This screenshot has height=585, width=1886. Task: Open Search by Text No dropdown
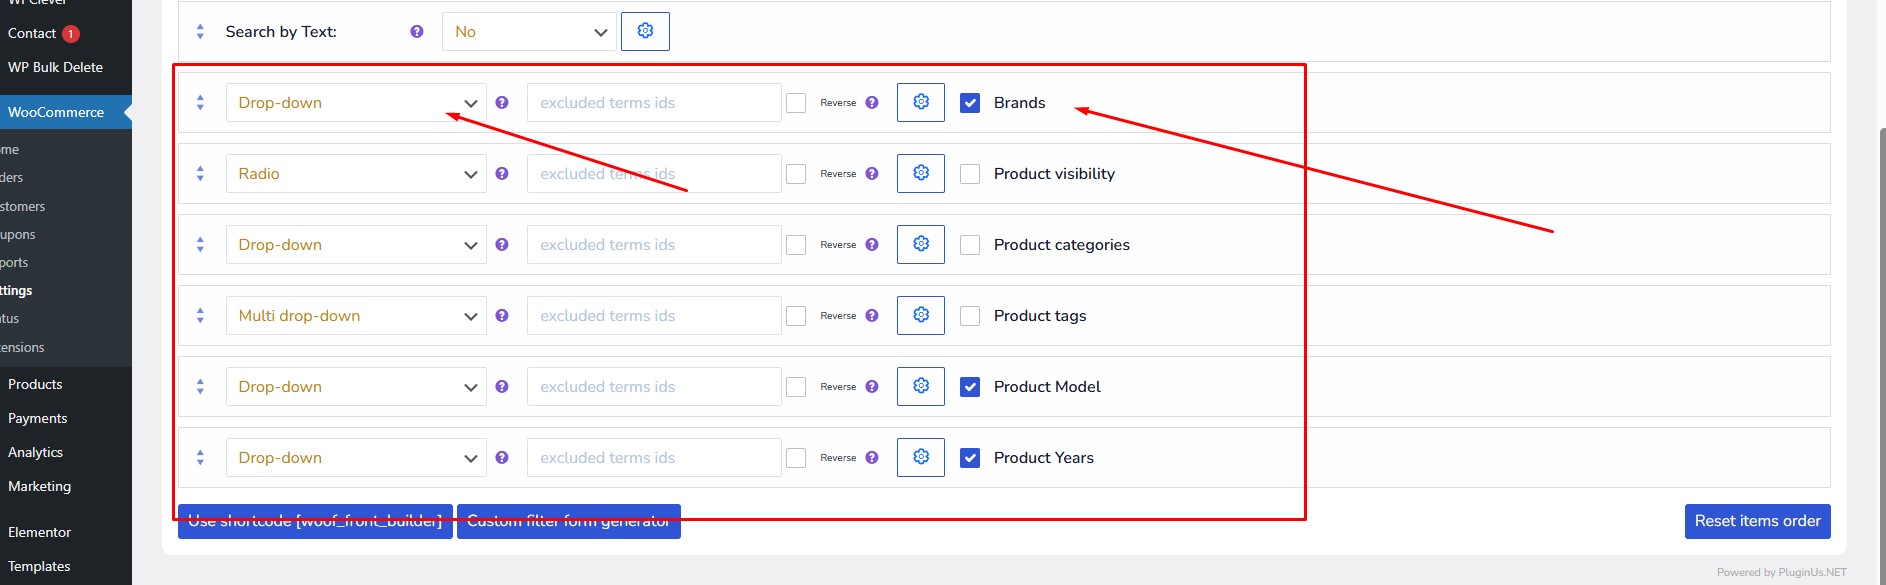pyautogui.click(x=529, y=32)
